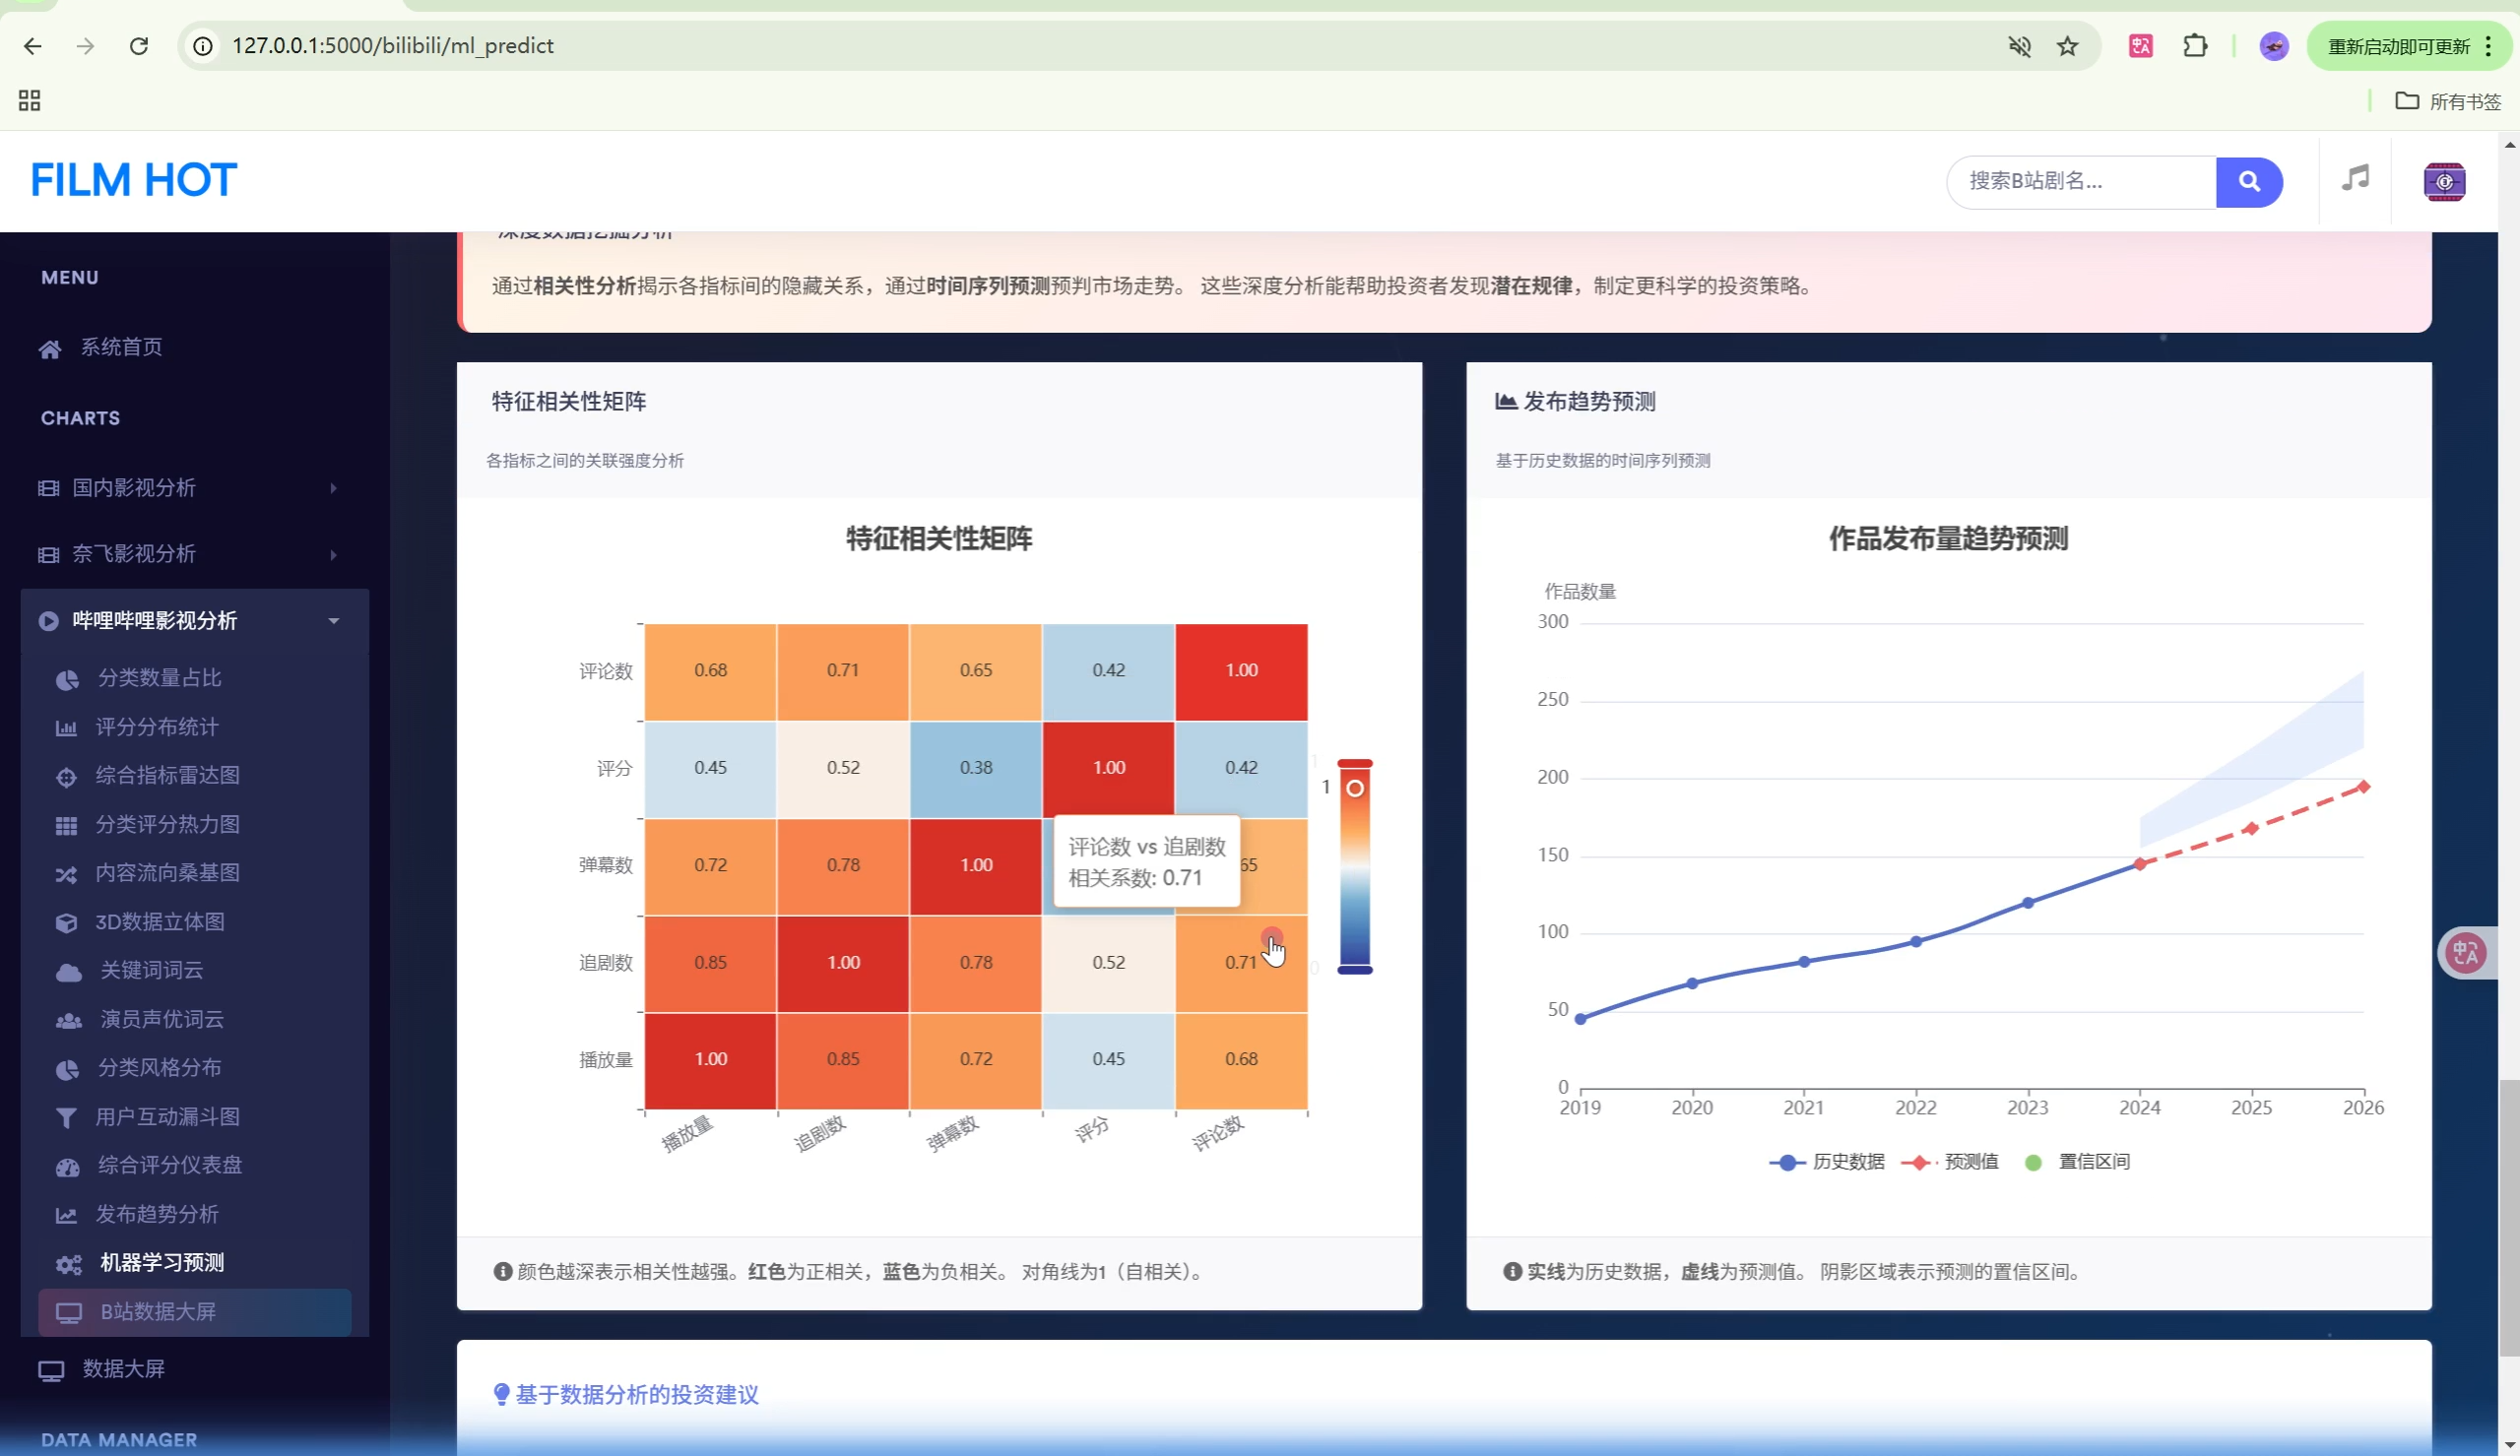Open the 关键词词云 menu item
Screen dimensions: 2520x1456
pyautogui.click(x=151, y=970)
